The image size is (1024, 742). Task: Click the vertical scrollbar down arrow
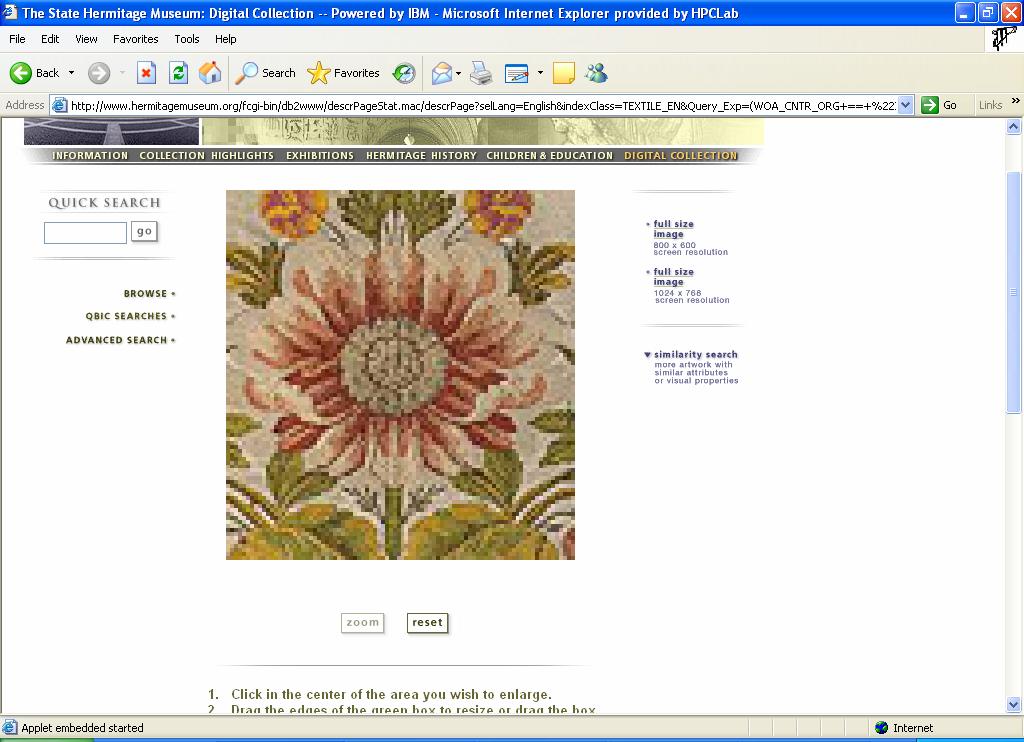click(x=1014, y=705)
